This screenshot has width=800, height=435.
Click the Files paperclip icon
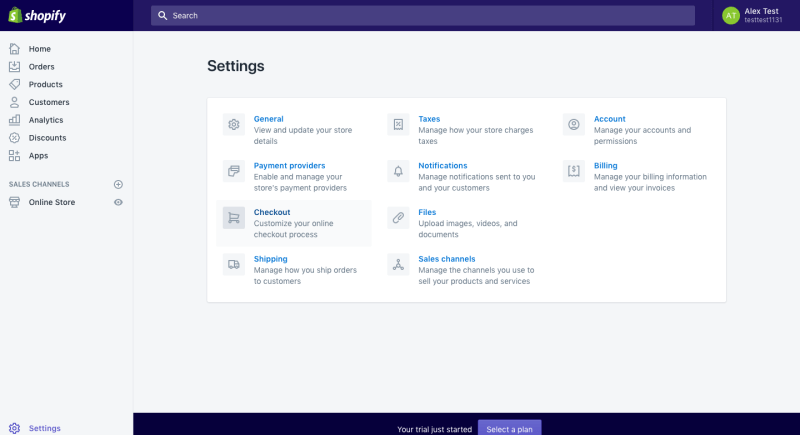(398, 218)
